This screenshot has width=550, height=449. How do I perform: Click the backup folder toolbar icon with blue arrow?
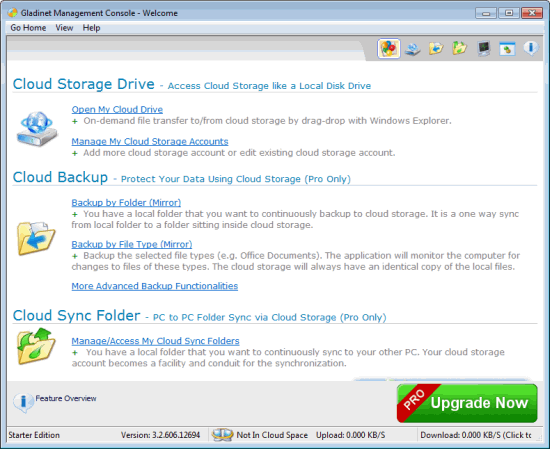pyautogui.click(x=436, y=48)
